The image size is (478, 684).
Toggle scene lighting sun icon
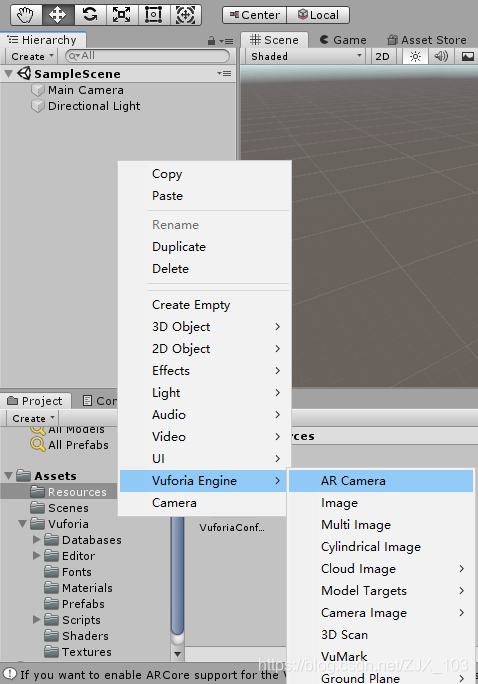[x=415, y=56]
